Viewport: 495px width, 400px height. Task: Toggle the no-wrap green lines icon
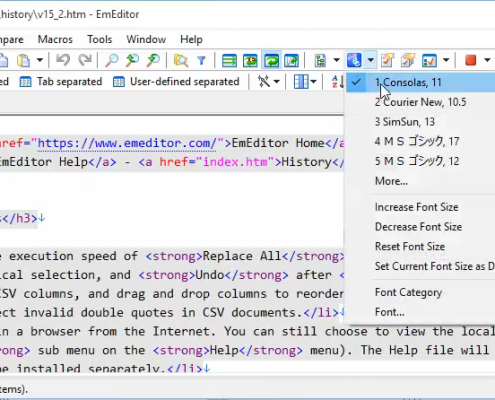tap(229, 61)
